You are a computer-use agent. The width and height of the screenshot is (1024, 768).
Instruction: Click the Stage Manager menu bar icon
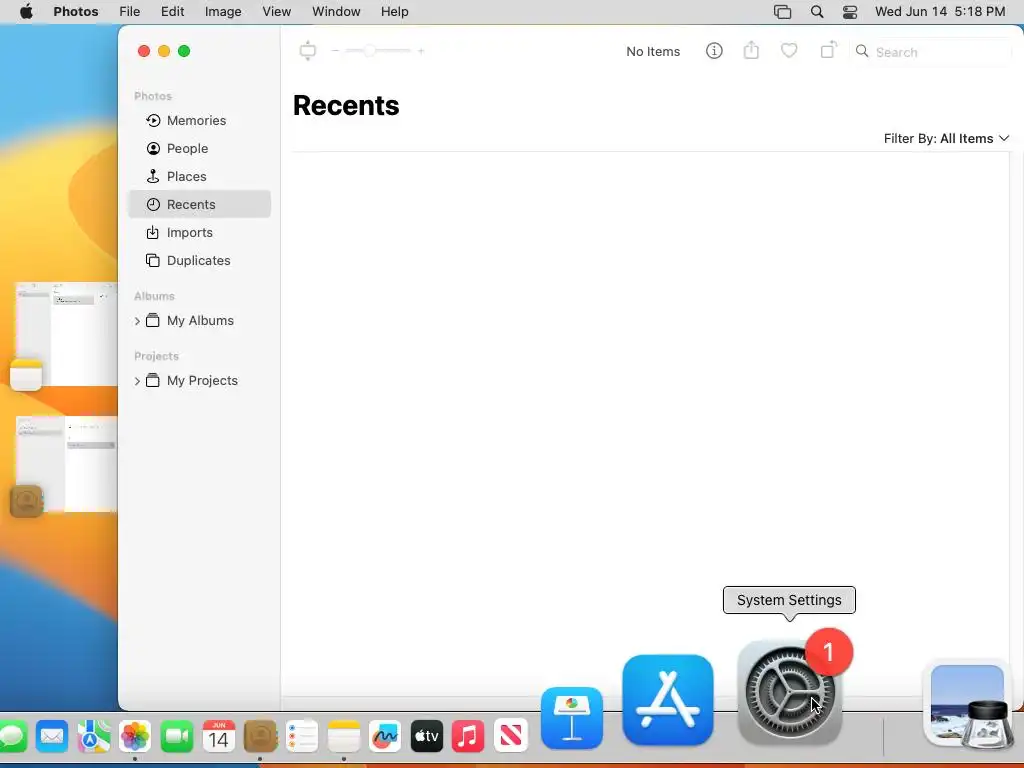[x=782, y=12]
